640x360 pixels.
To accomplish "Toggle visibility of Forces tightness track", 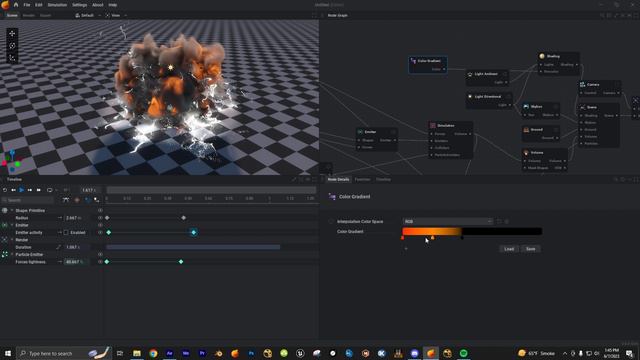I will pyautogui.click(x=100, y=262).
